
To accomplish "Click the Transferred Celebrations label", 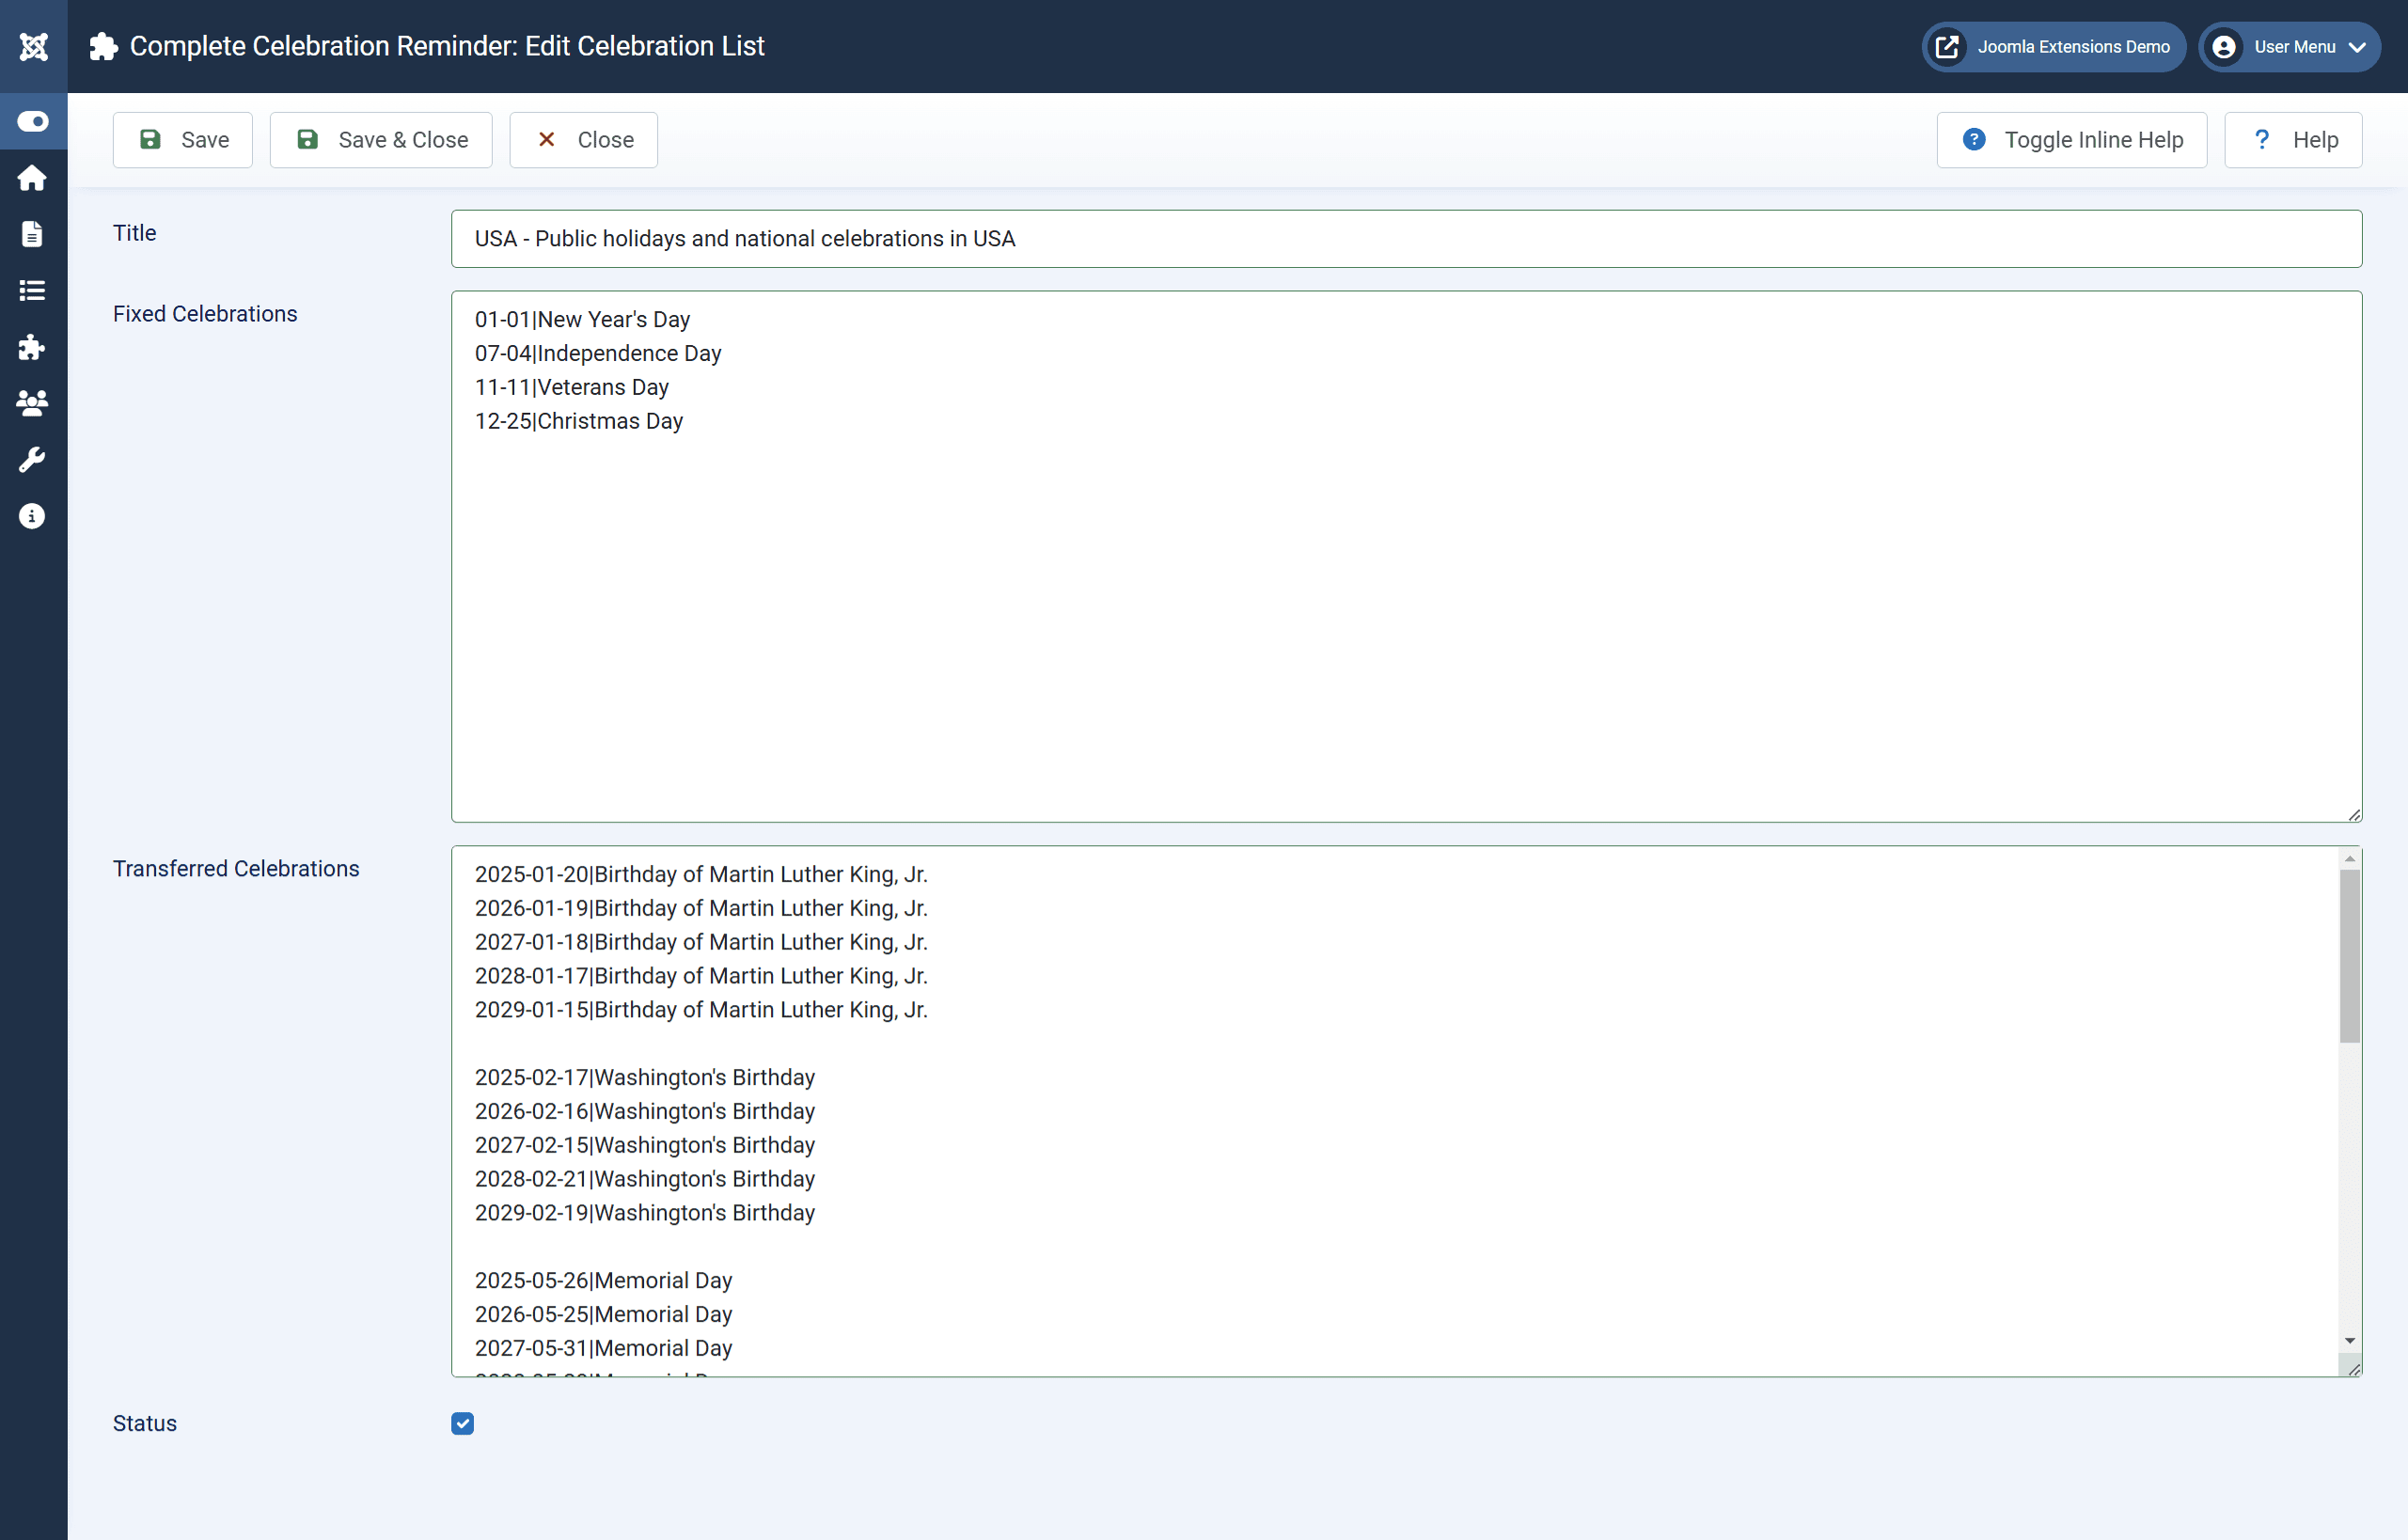I will coord(236,869).
